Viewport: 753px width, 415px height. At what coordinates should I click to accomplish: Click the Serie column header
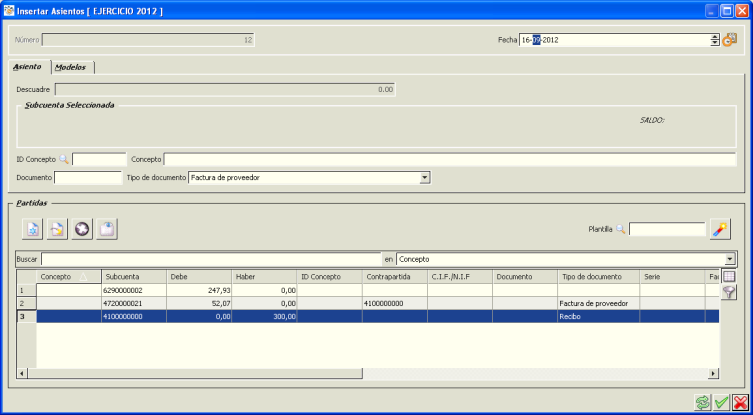672,277
